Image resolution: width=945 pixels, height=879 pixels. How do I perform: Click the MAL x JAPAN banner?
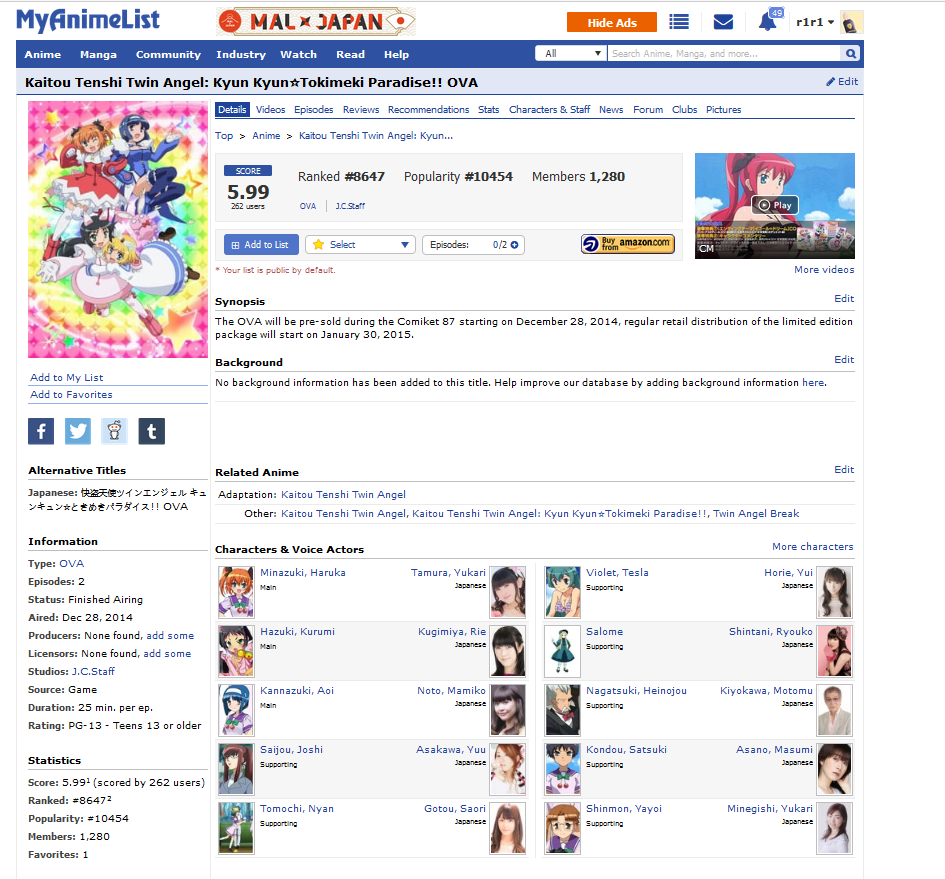[x=316, y=22]
